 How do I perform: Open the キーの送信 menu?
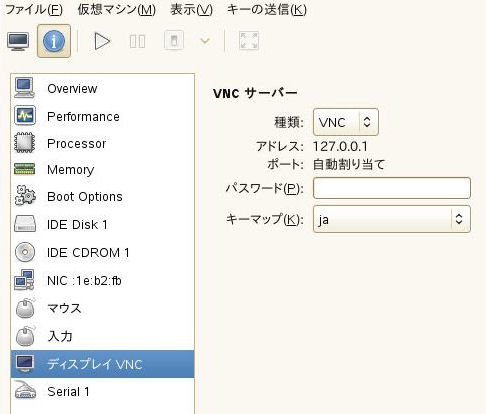pyautogui.click(x=267, y=9)
